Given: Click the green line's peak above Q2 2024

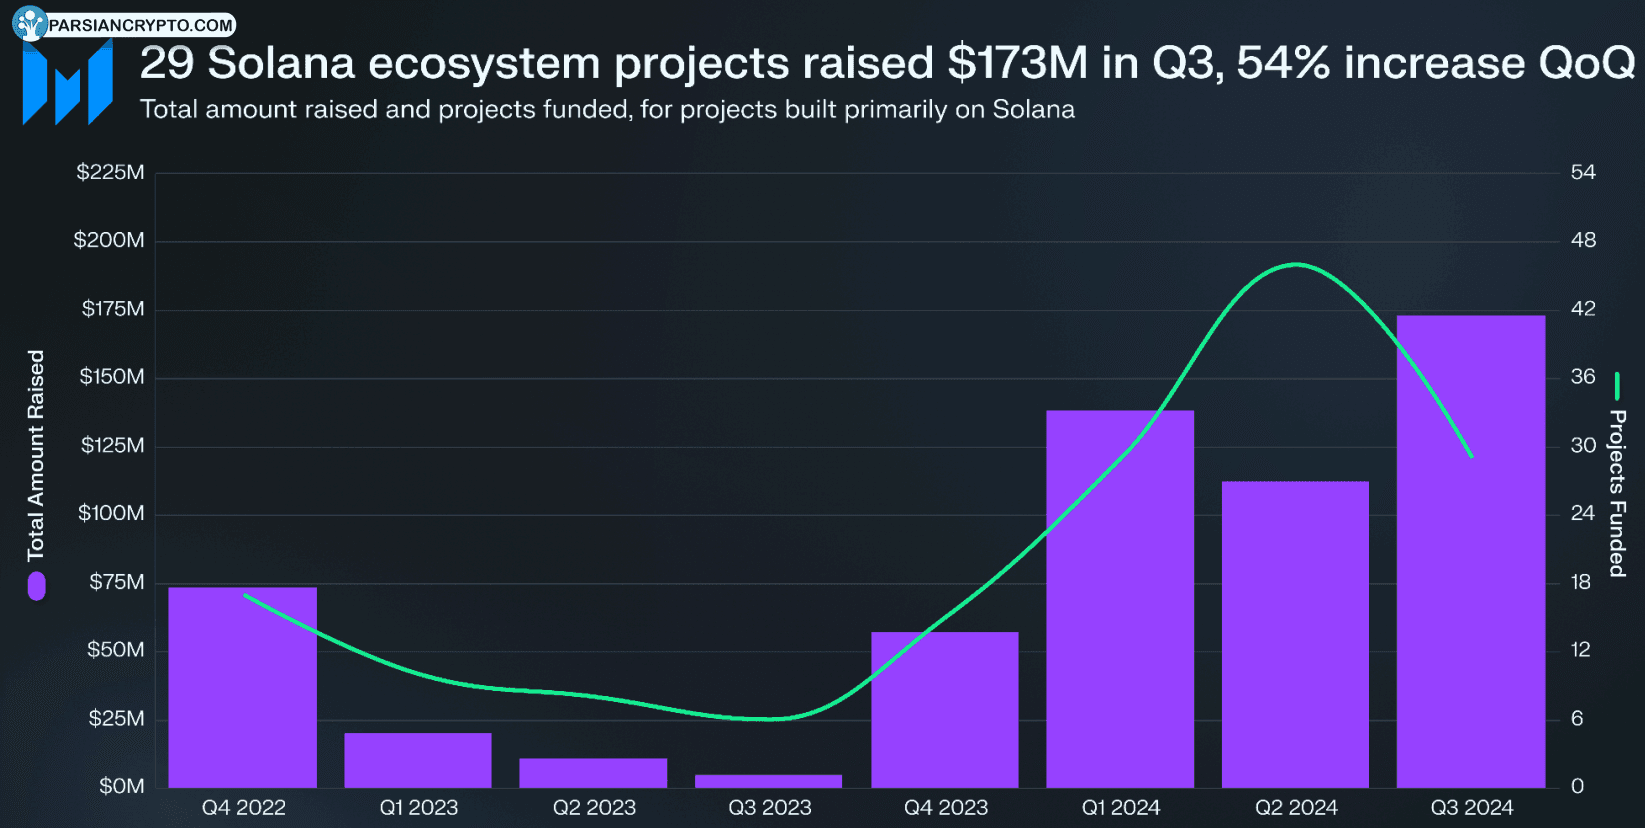Looking at the screenshot, I should click(1296, 264).
